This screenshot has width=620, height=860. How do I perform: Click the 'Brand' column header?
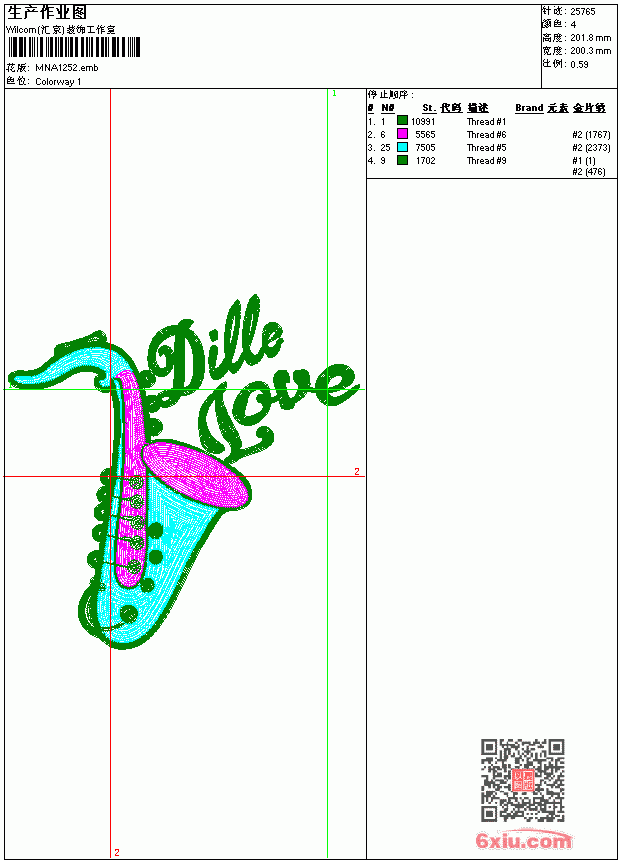pos(529,108)
